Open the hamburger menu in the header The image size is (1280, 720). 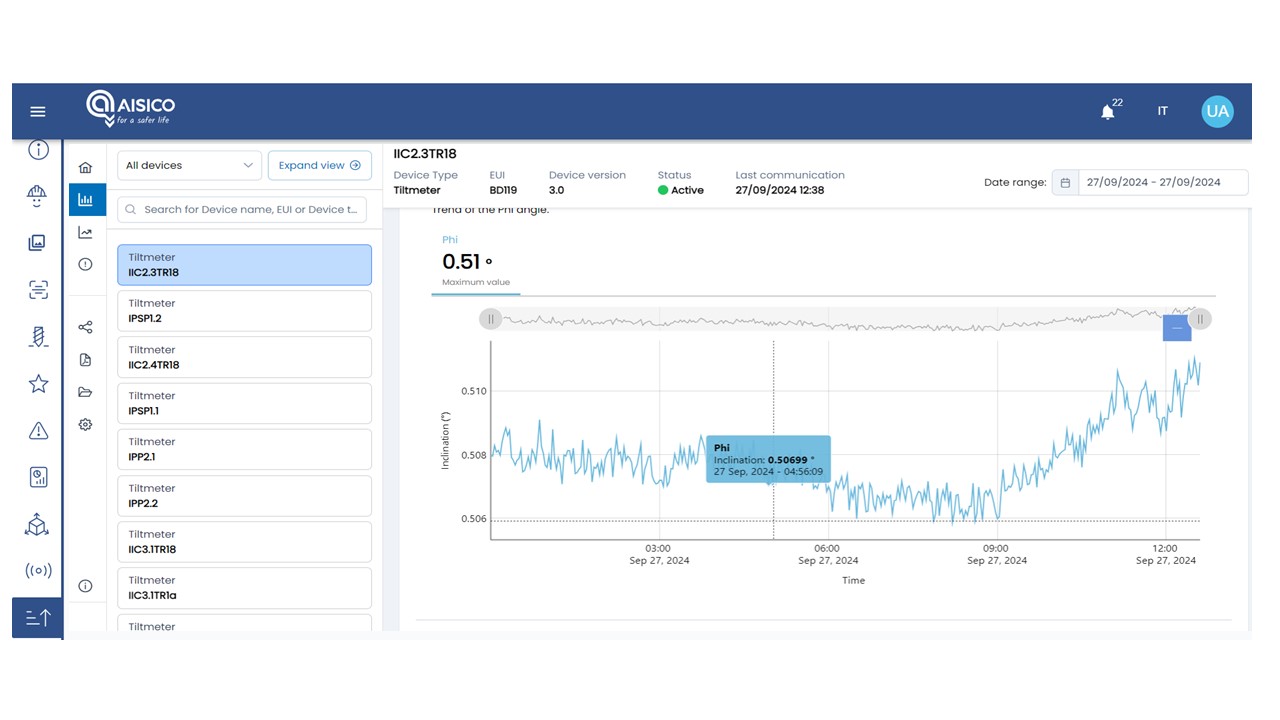tap(38, 112)
